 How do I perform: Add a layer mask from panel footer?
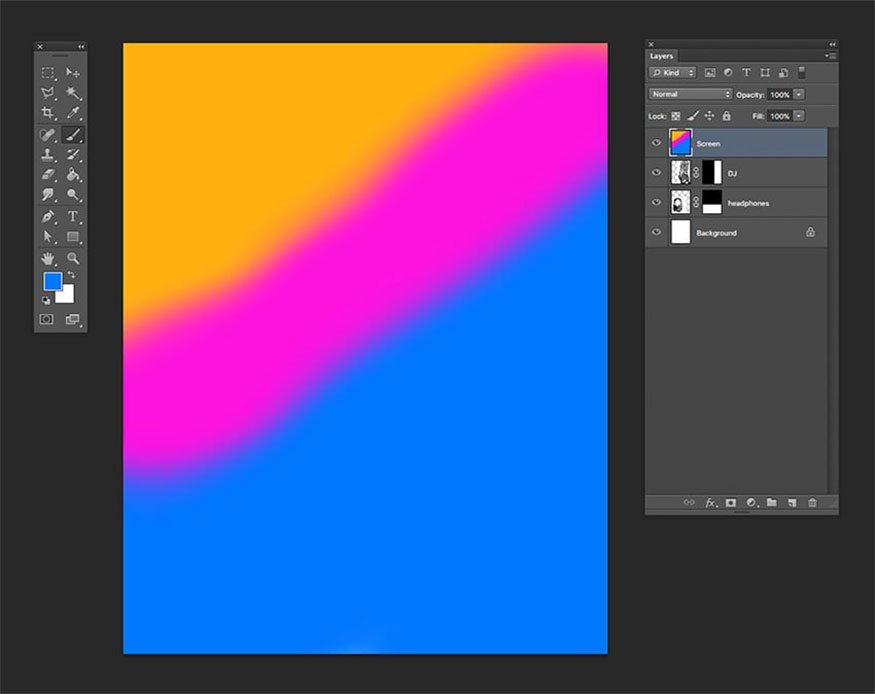tap(731, 503)
